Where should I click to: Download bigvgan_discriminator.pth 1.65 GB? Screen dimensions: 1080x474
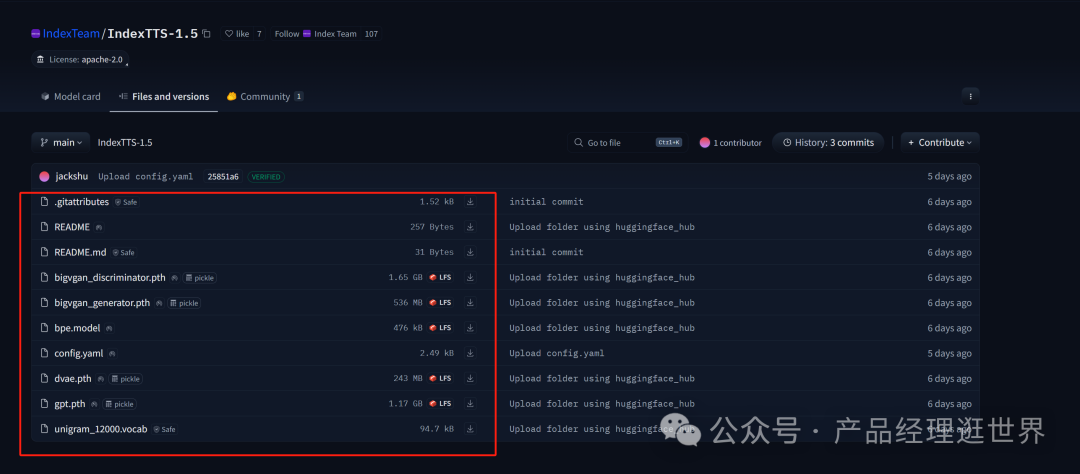tap(470, 278)
